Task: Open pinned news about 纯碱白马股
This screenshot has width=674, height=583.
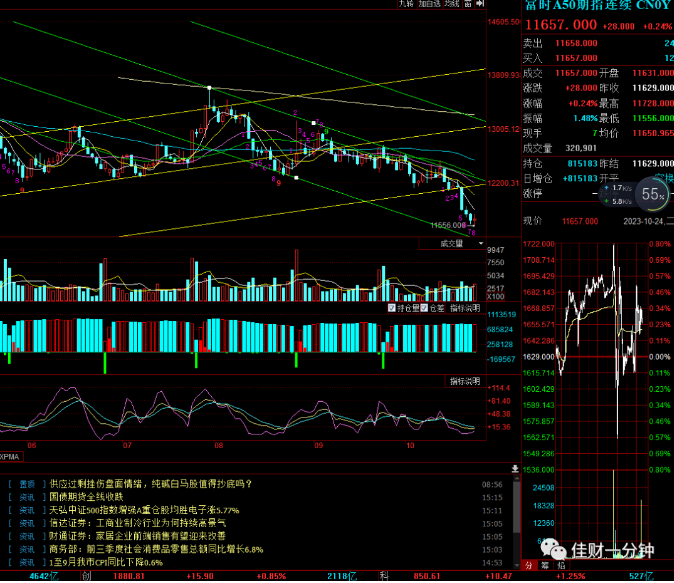Action: [x=150, y=484]
